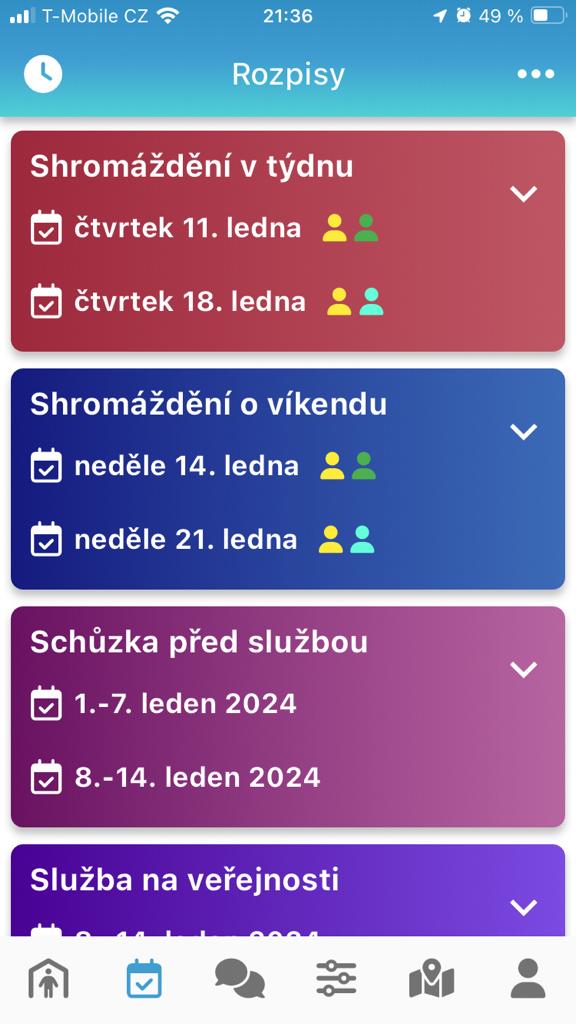Open čtvrtek 18. ledna schedule entry
Viewport: 576px width, 1024px height.
[x=190, y=302]
